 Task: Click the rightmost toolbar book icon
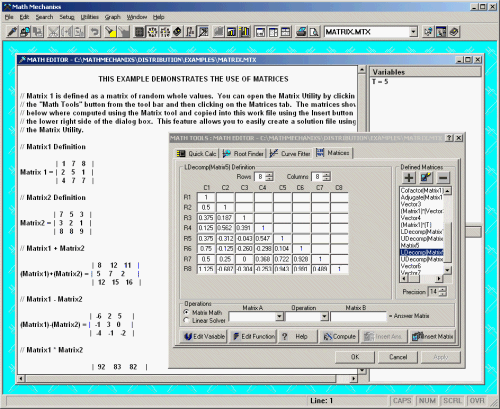click(x=454, y=32)
